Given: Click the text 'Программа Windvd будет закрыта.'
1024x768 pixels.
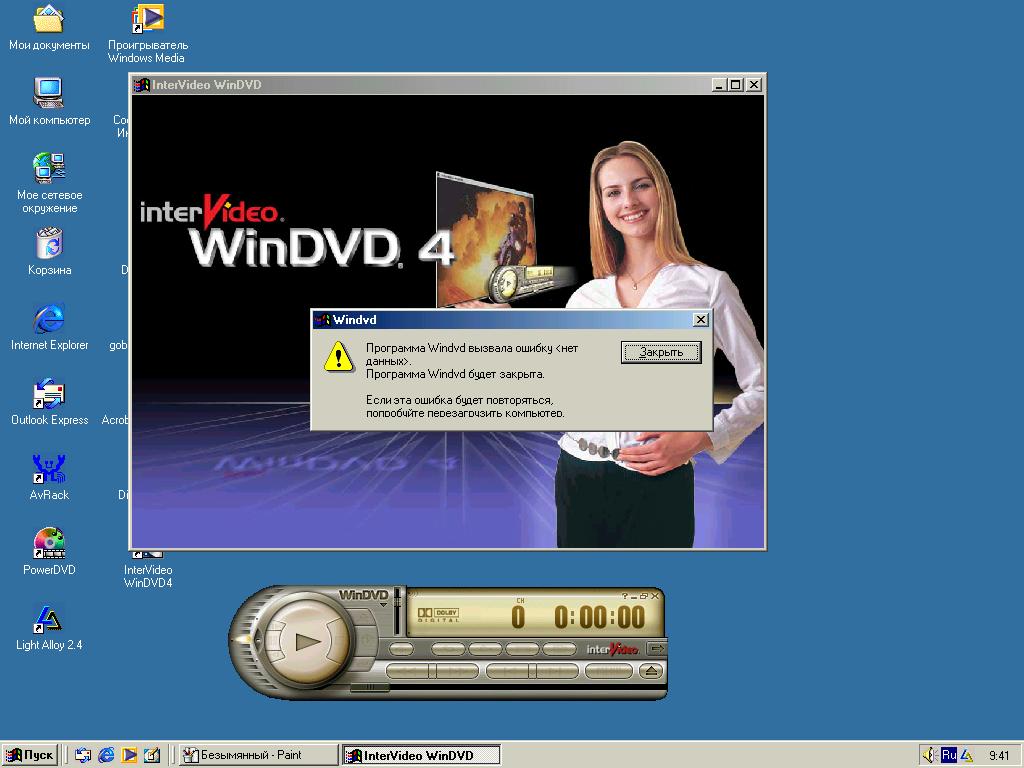Looking at the screenshot, I should coord(455,374).
